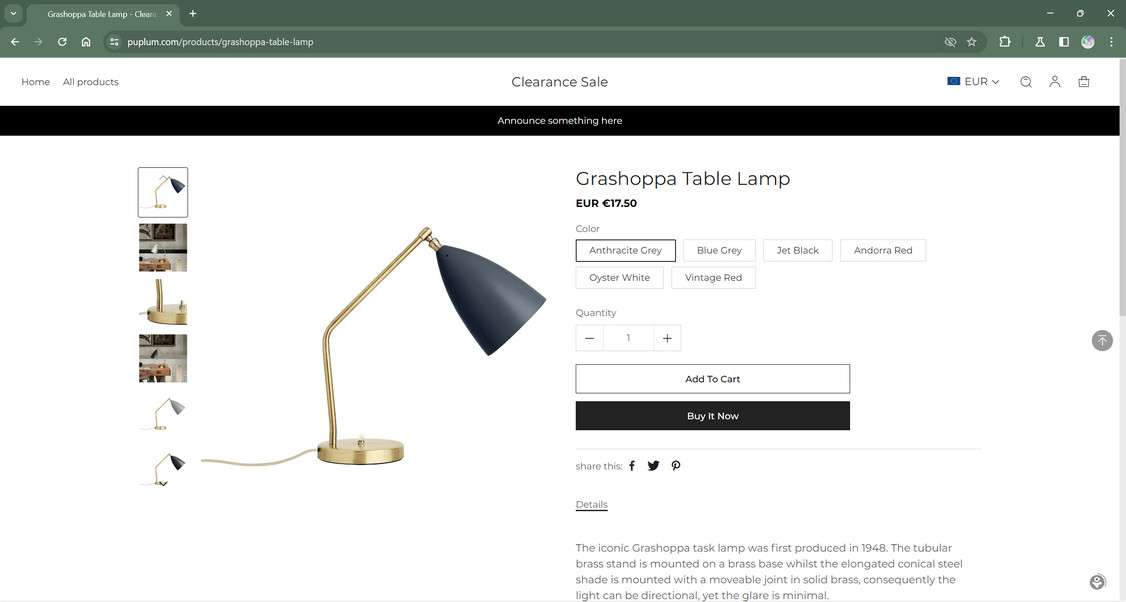1126x602 pixels.
Task: Open the browser extensions puzzle icon
Action: pos(1005,42)
